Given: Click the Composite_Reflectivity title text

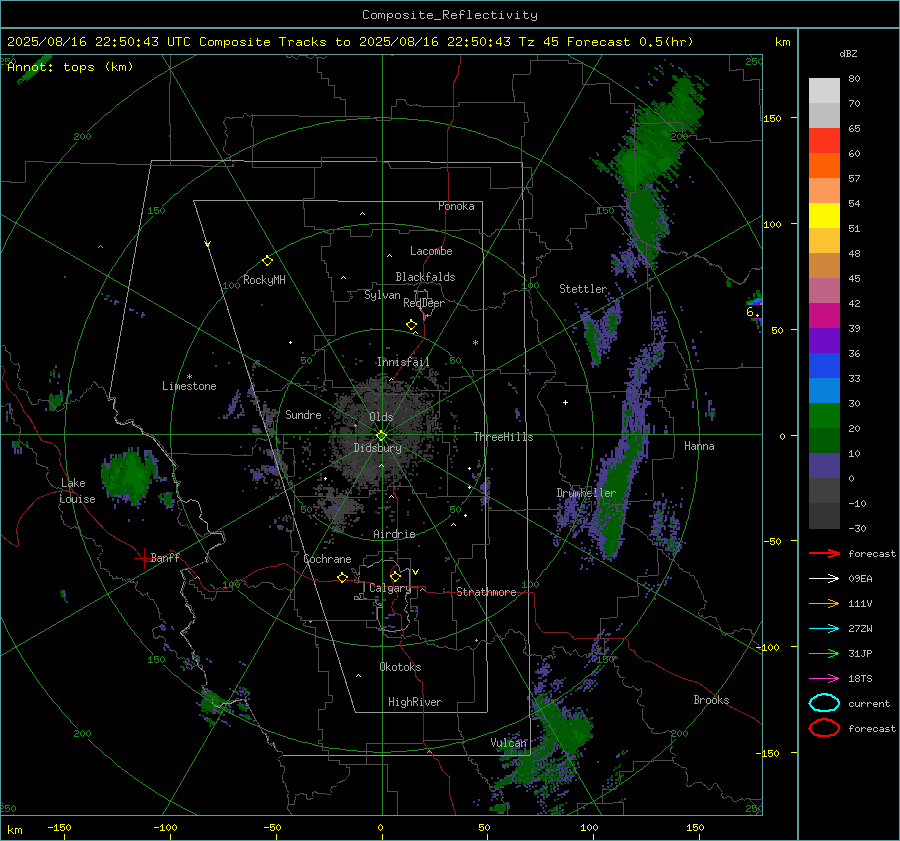Looking at the screenshot, I should click(450, 15).
